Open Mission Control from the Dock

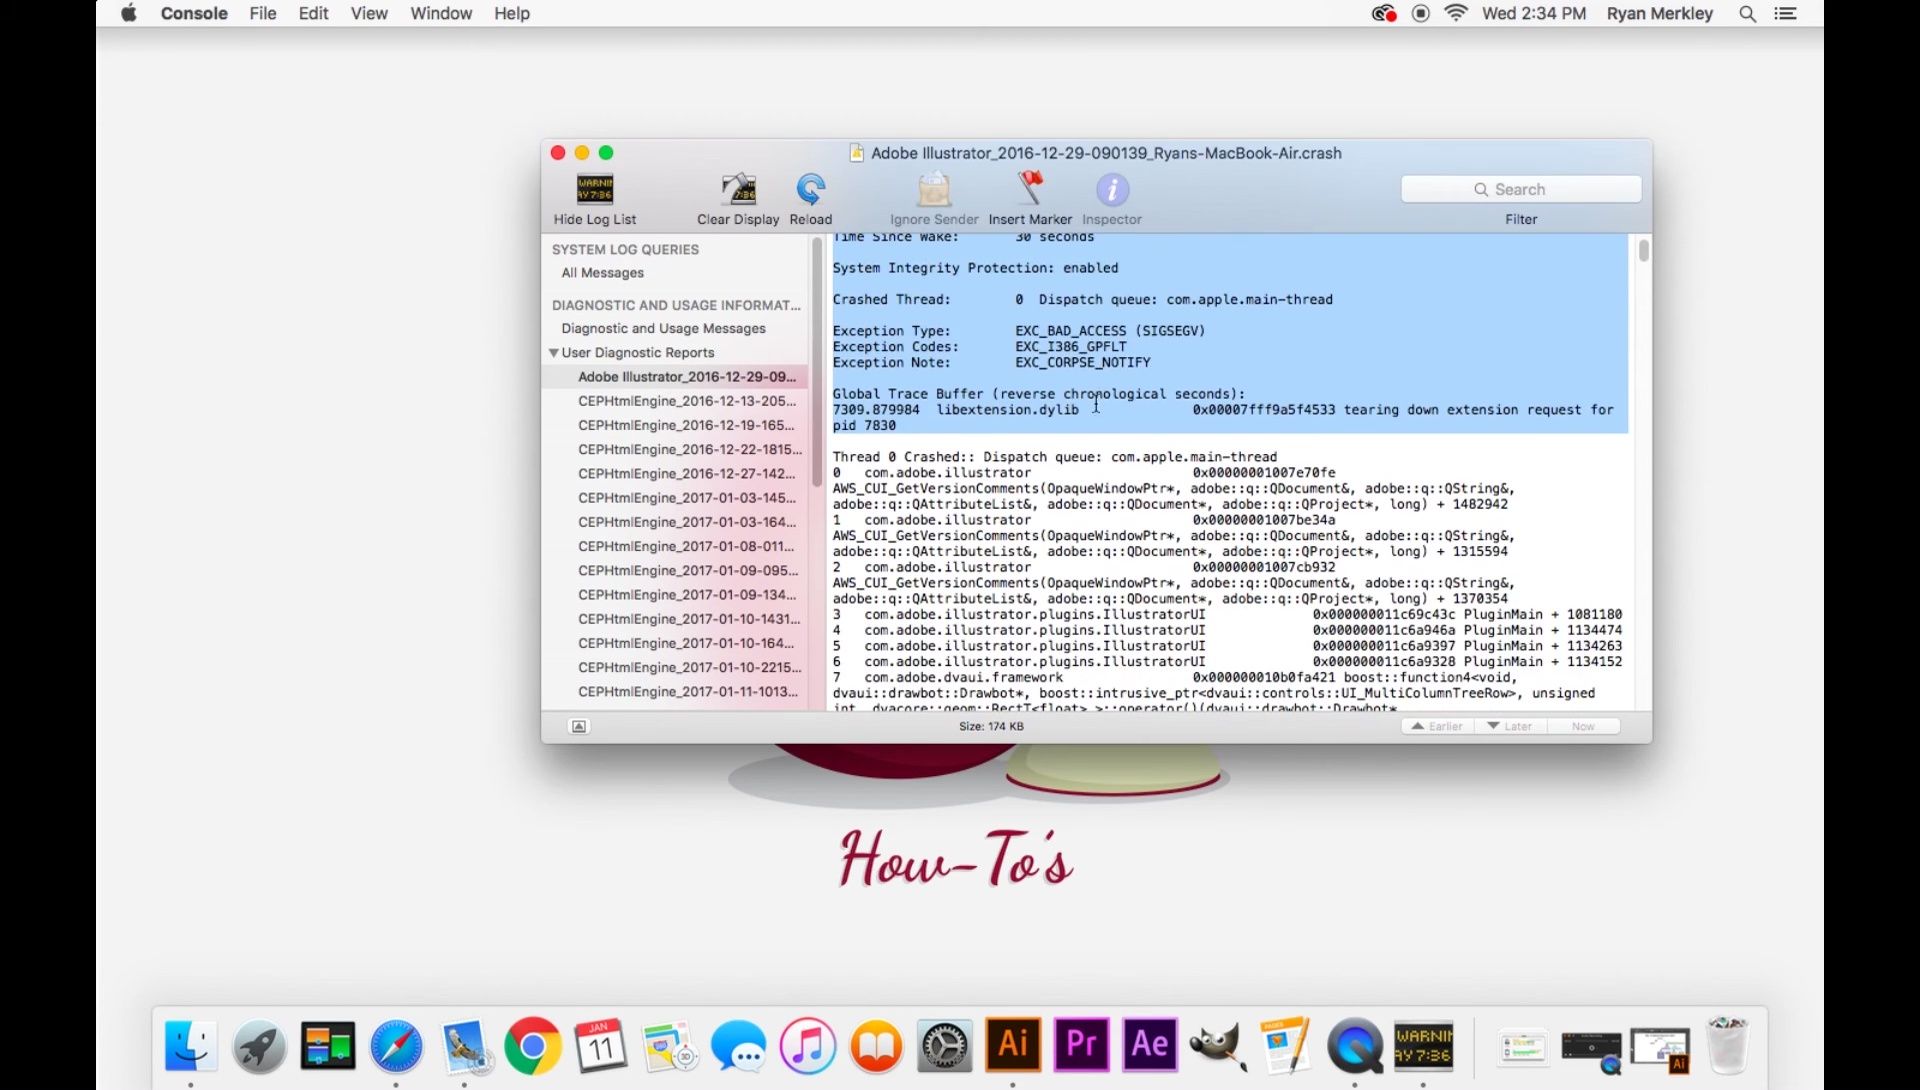[x=328, y=1046]
